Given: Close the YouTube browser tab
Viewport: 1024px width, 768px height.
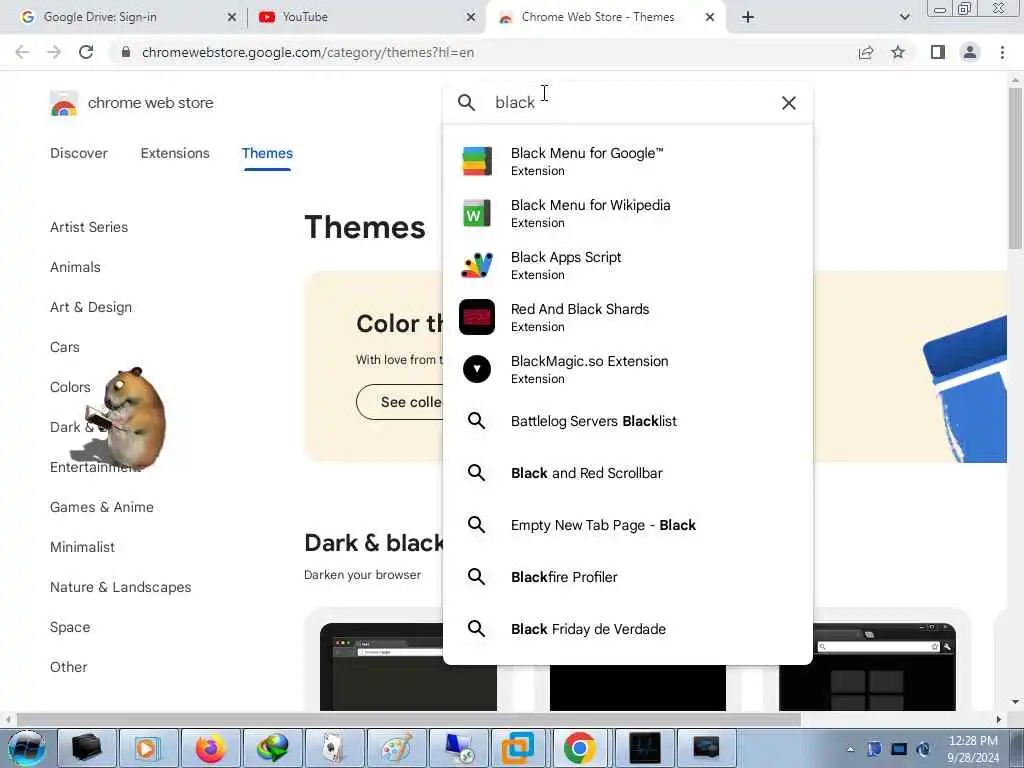Looking at the screenshot, I should (x=471, y=17).
